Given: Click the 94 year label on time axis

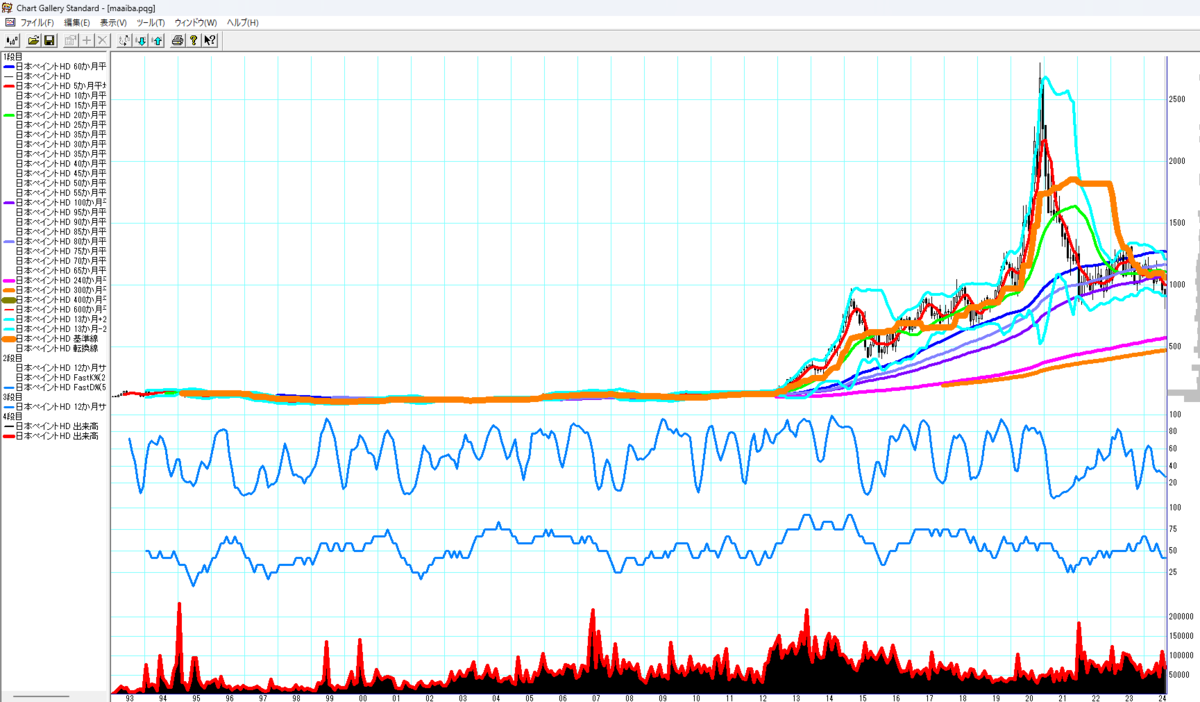Looking at the screenshot, I should (163, 697).
